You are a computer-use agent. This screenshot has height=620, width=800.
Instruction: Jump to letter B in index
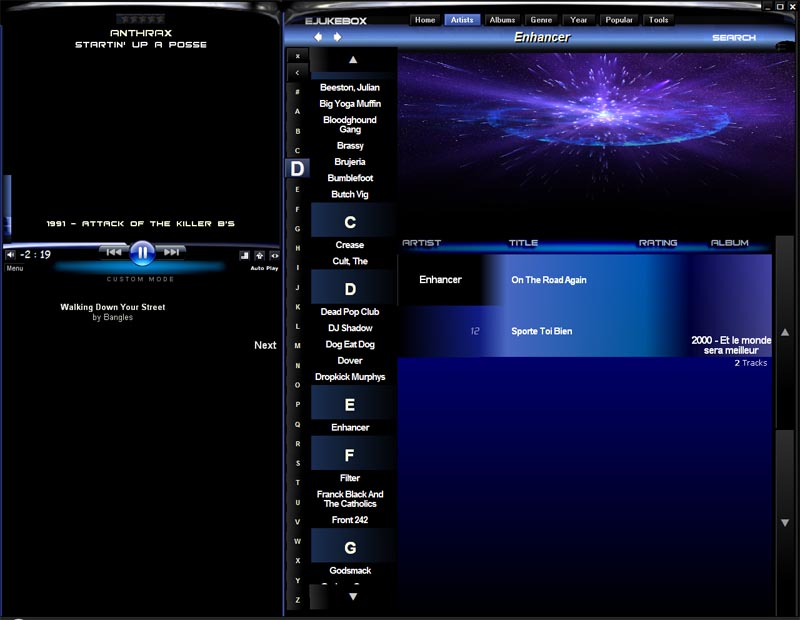pos(297,131)
